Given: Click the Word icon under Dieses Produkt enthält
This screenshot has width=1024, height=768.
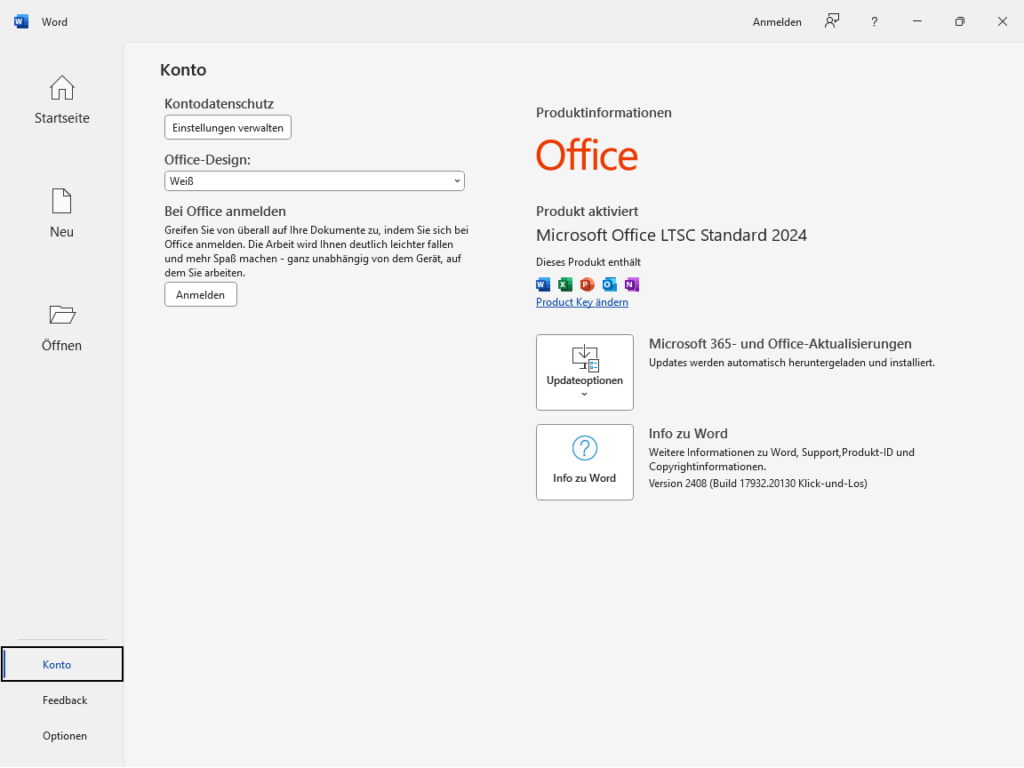Looking at the screenshot, I should (543, 284).
